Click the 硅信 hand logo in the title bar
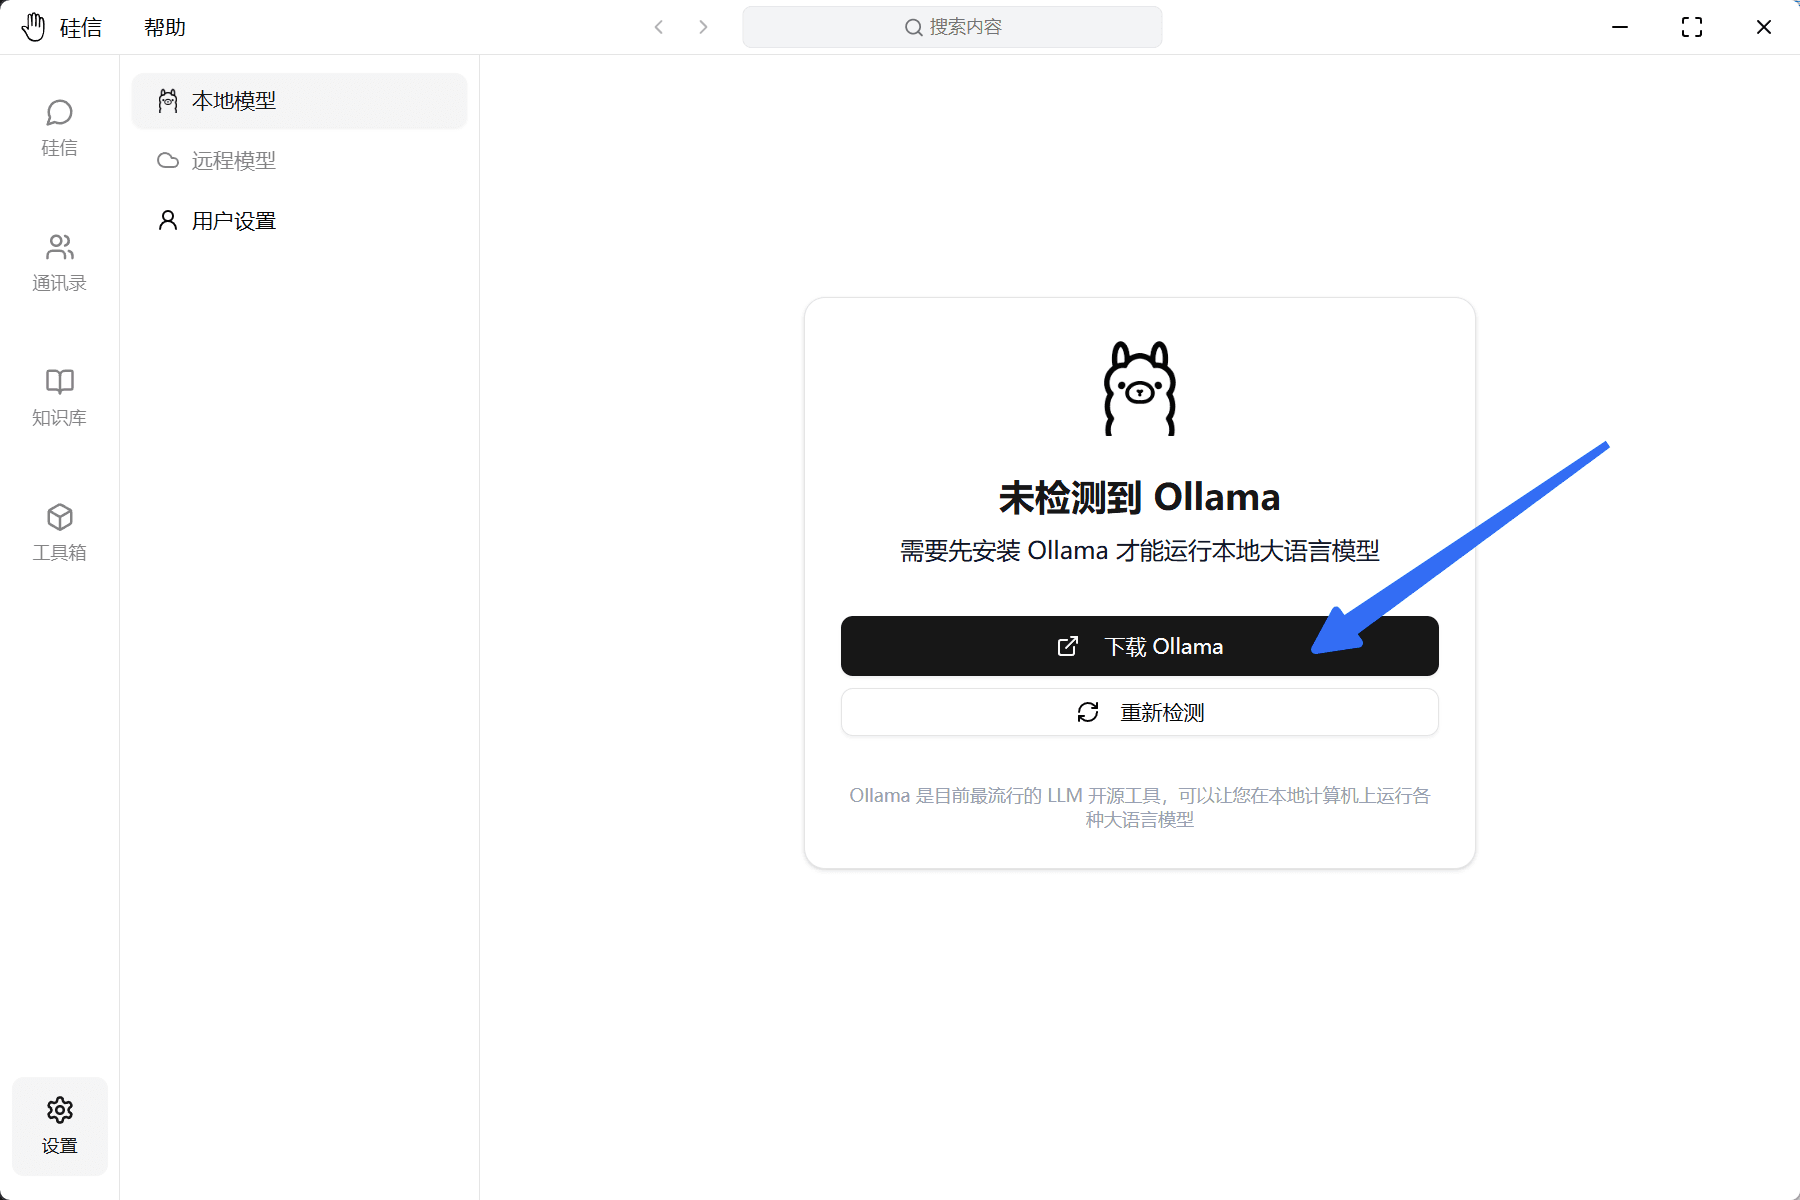The width and height of the screenshot is (1800, 1200). pyautogui.click(x=34, y=27)
